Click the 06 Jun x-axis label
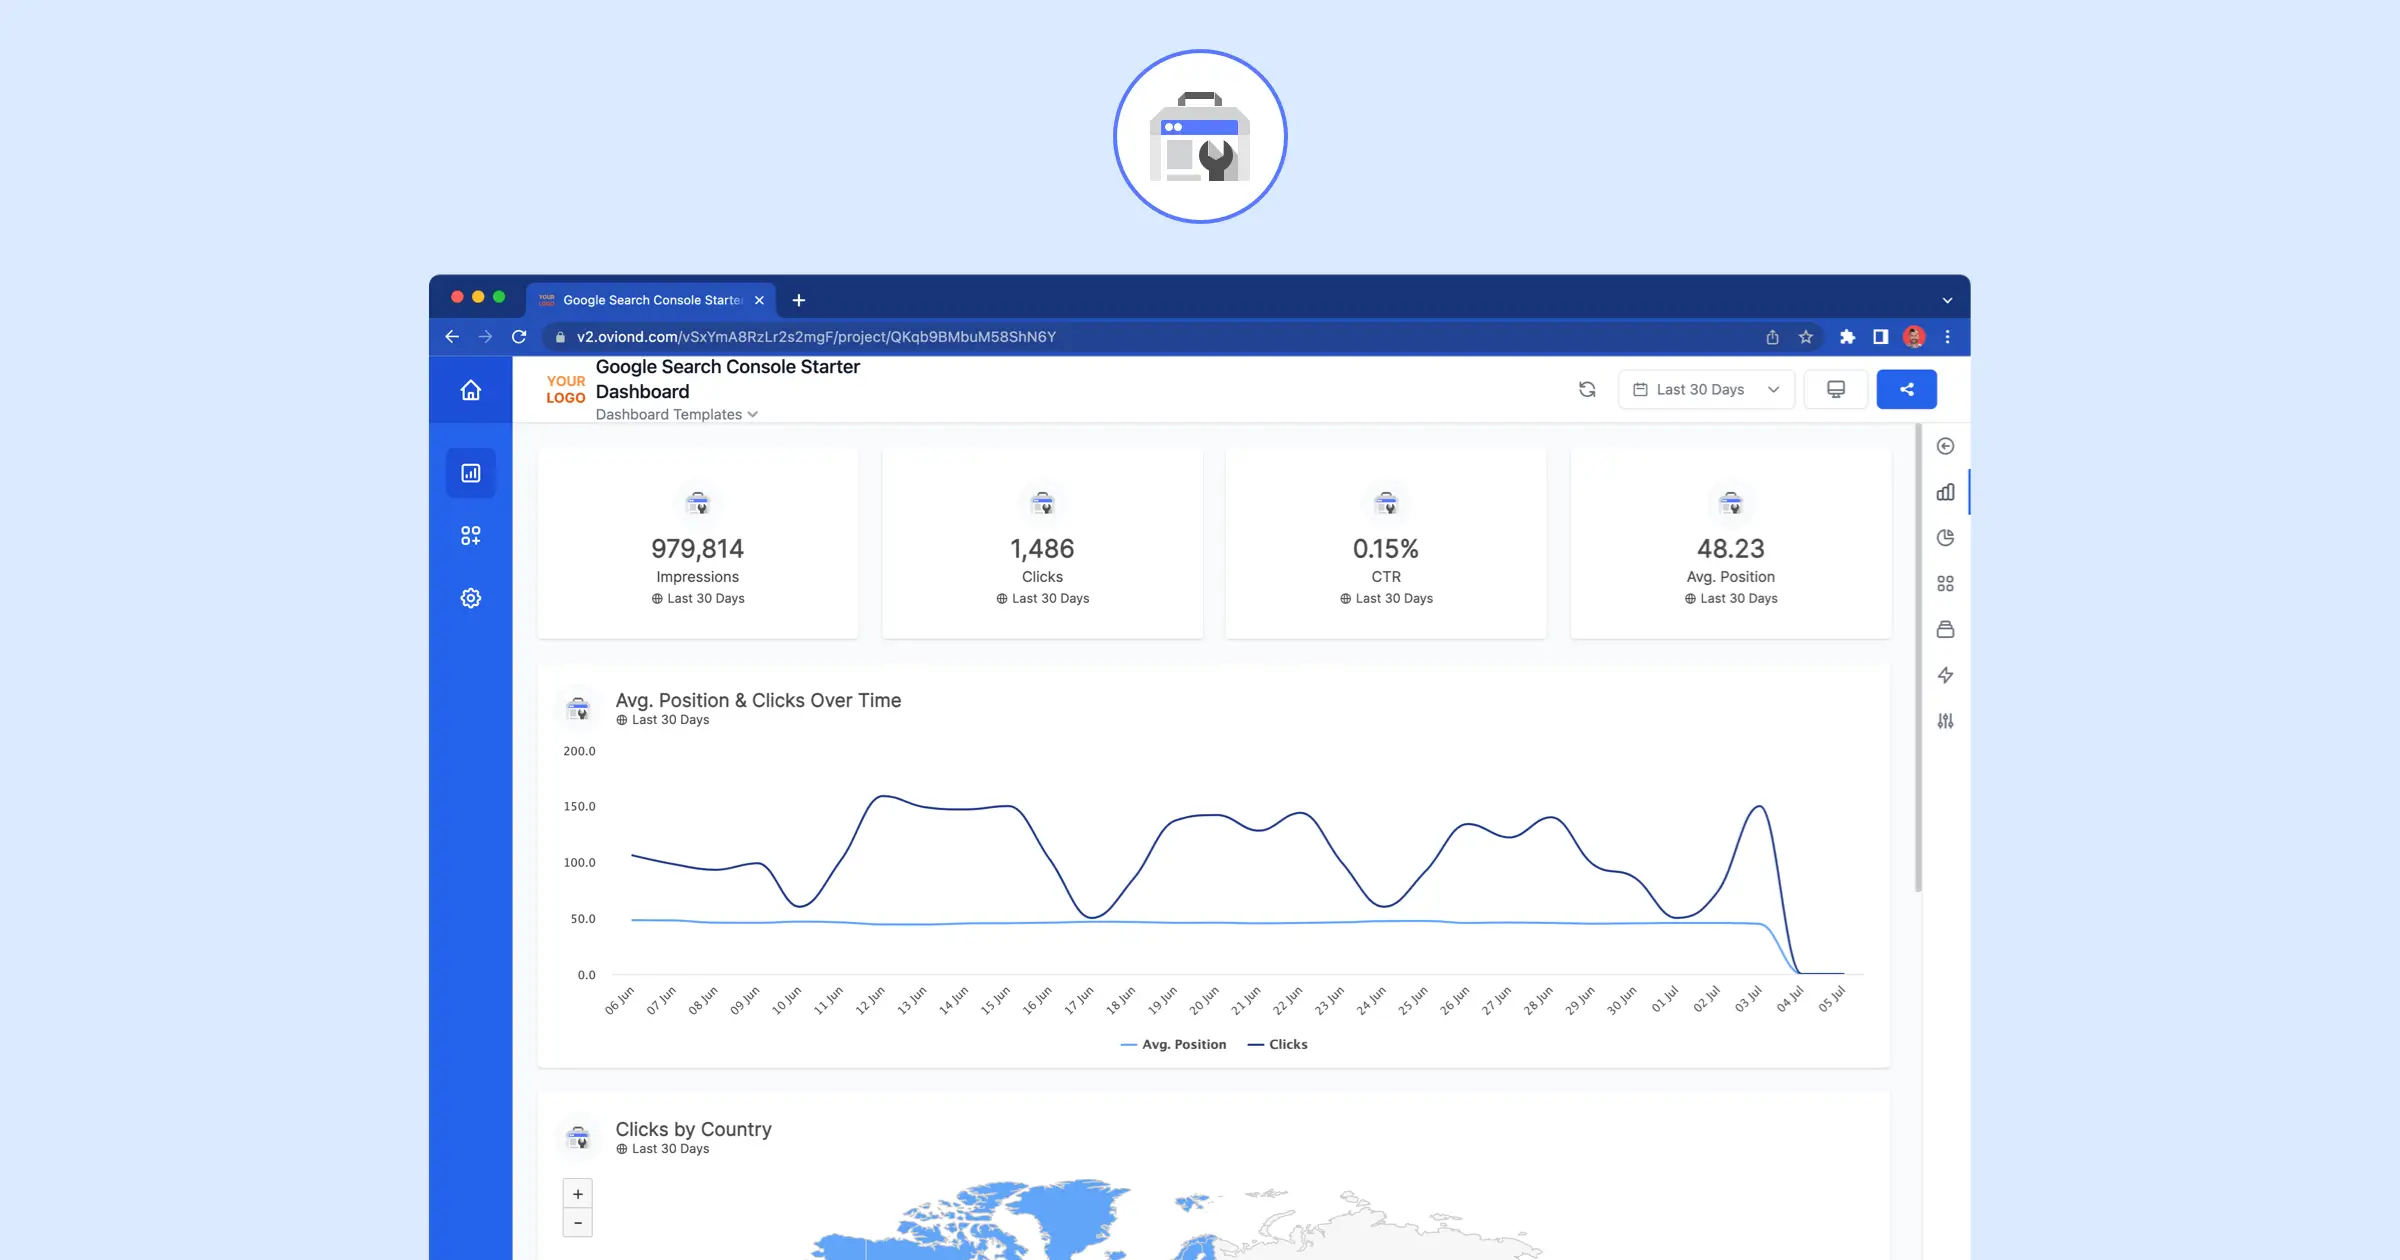 (620, 1000)
